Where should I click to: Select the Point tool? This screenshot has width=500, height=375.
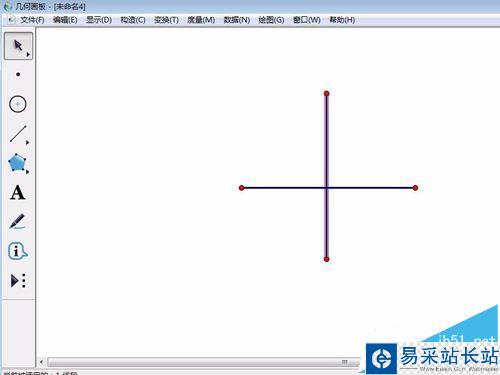pyautogui.click(x=18, y=74)
